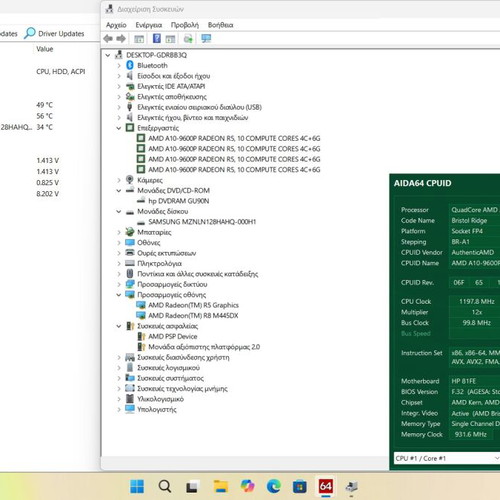Collapse the DESKTOP-GDRBB3Q root node
The width and height of the screenshot is (500, 500).
tap(108, 55)
